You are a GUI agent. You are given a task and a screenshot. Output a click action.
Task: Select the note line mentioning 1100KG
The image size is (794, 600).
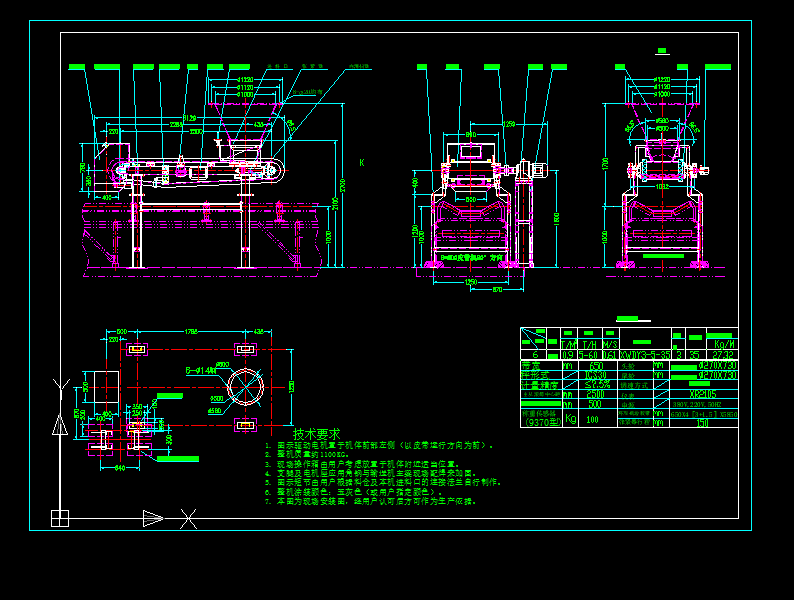click(x=307, y=455)
